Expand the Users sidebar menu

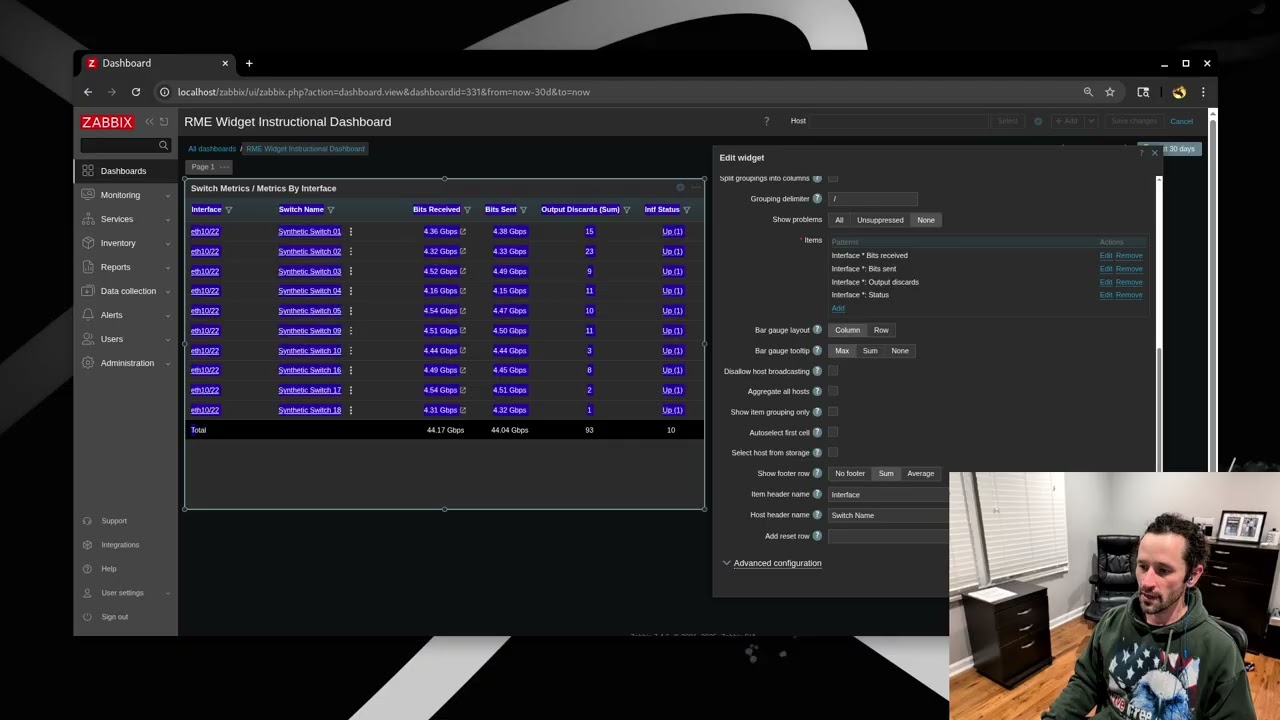125,339
